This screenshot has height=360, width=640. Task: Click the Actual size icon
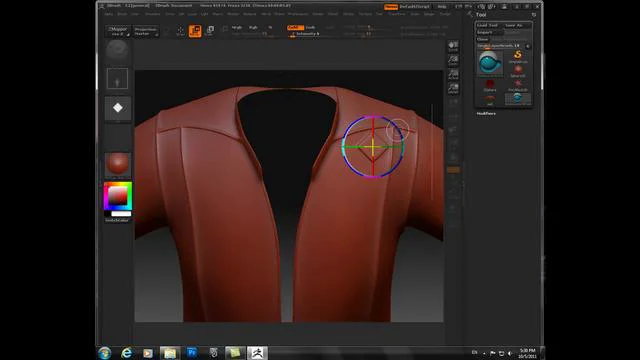(x=453, y=74)
